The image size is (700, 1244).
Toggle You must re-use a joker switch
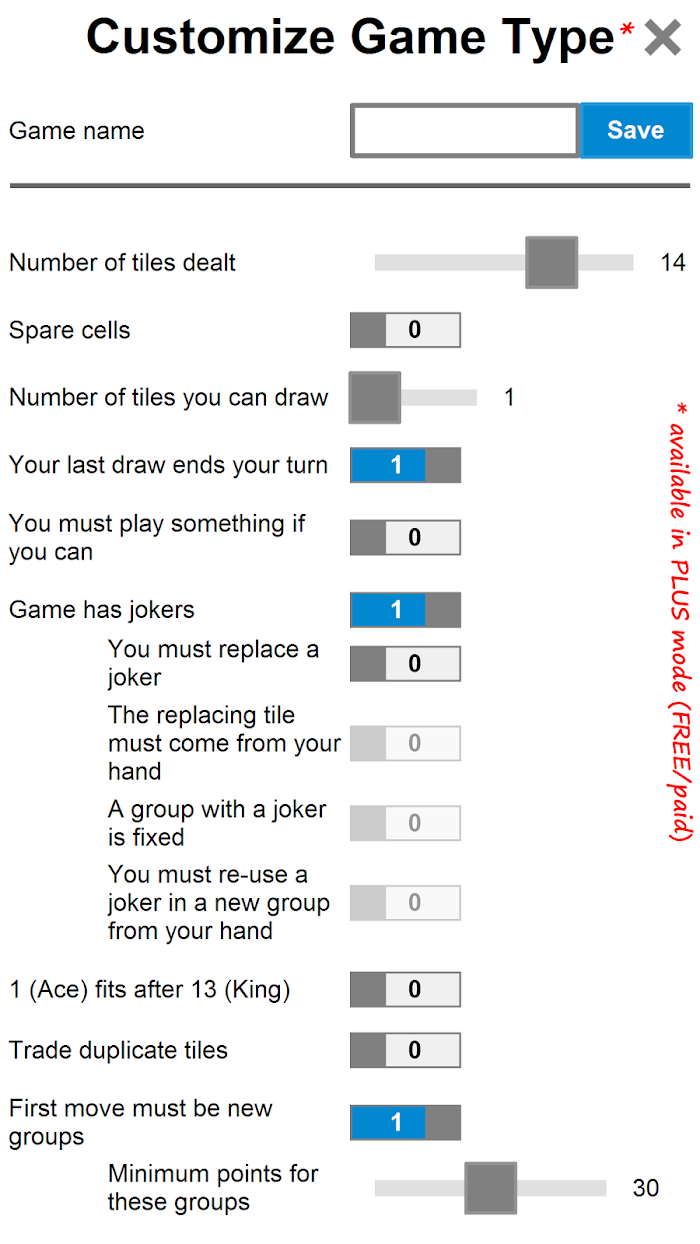(x=405, y=903)
